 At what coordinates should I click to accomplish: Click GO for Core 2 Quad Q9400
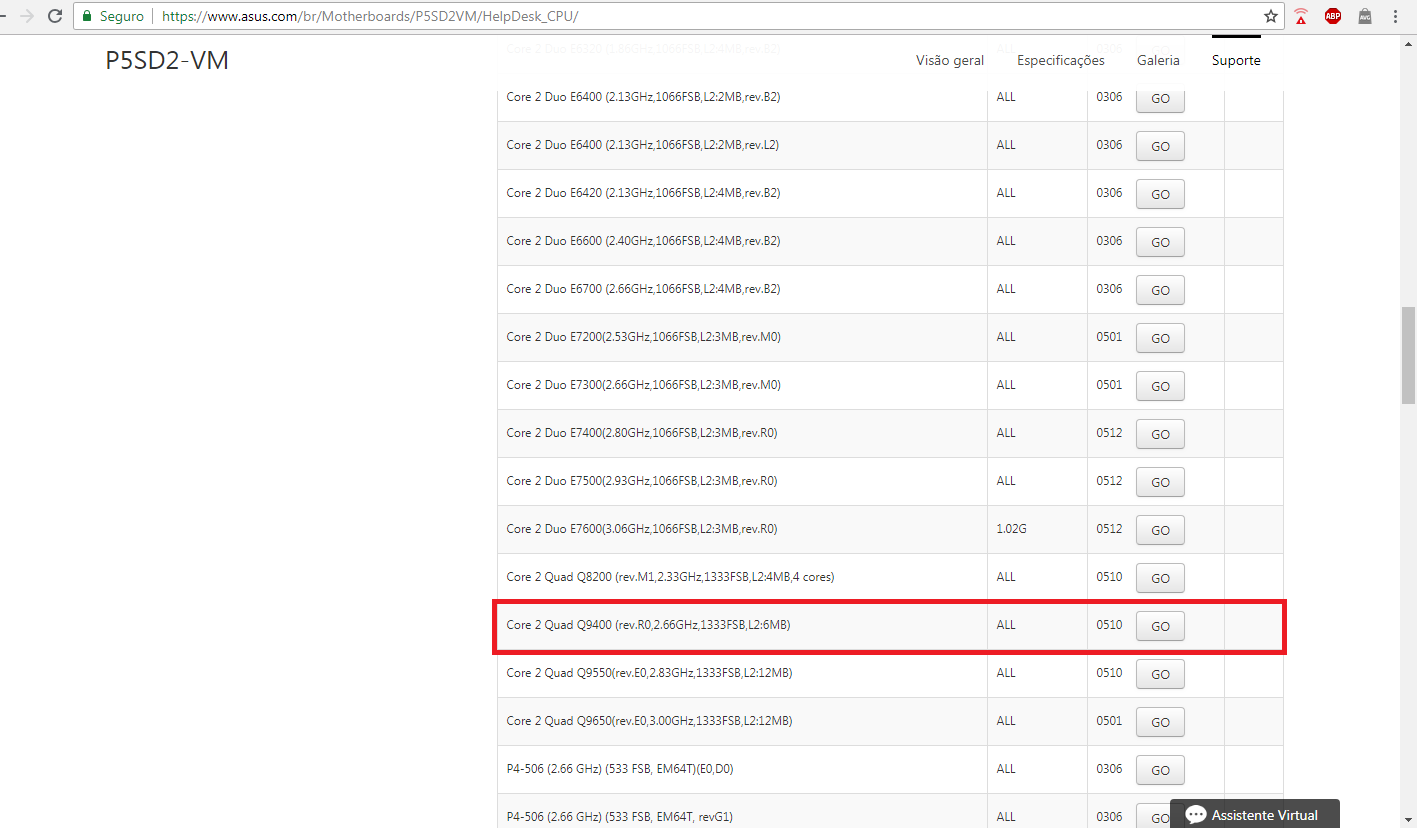click(x=1160, y=626)
